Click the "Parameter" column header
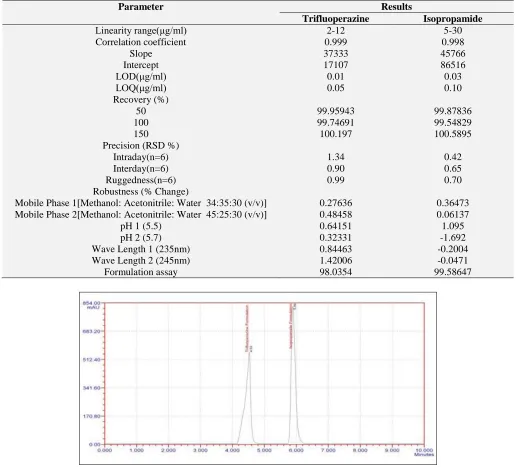Screen dimensions: 516x467 (x=141, y=7)
